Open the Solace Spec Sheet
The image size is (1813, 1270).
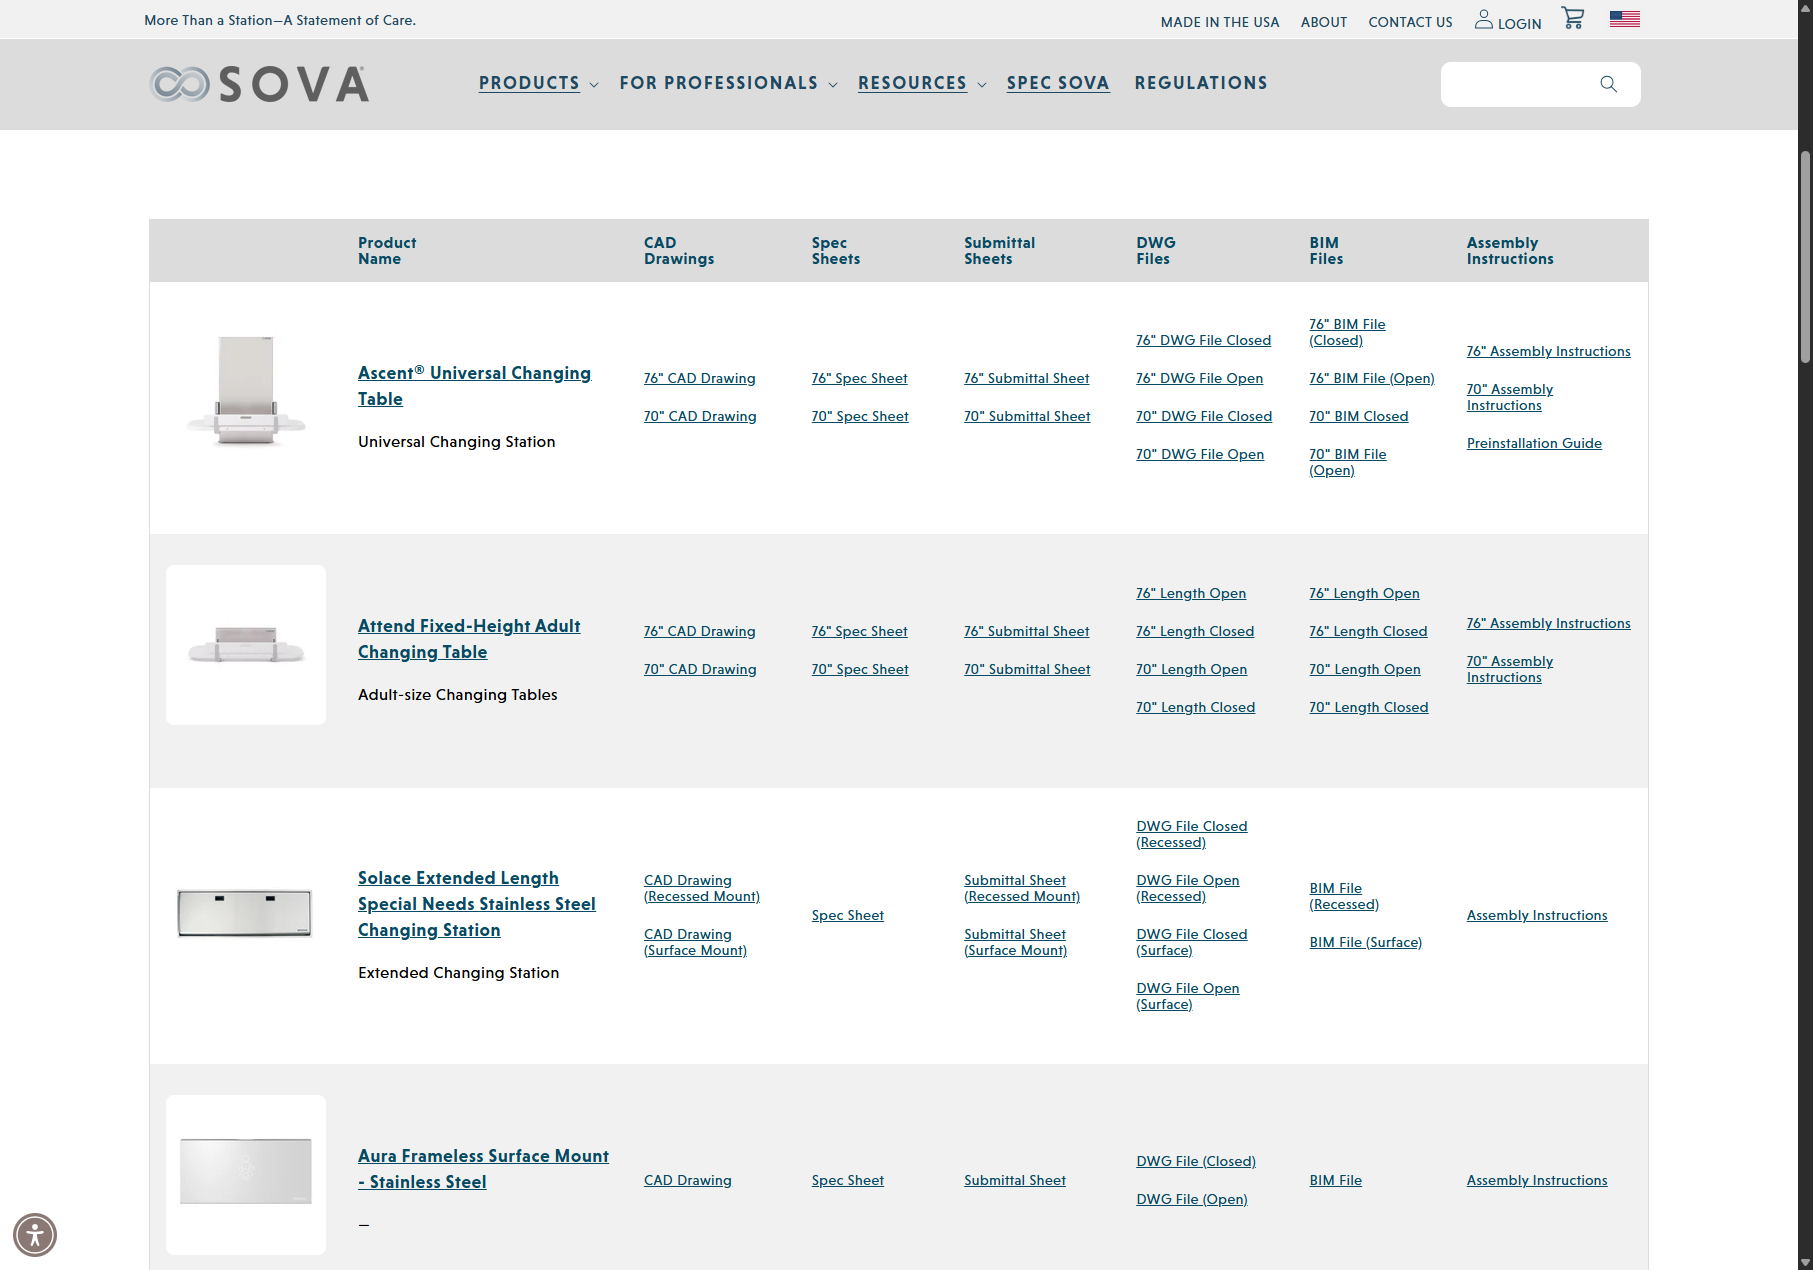coord(848,915)
